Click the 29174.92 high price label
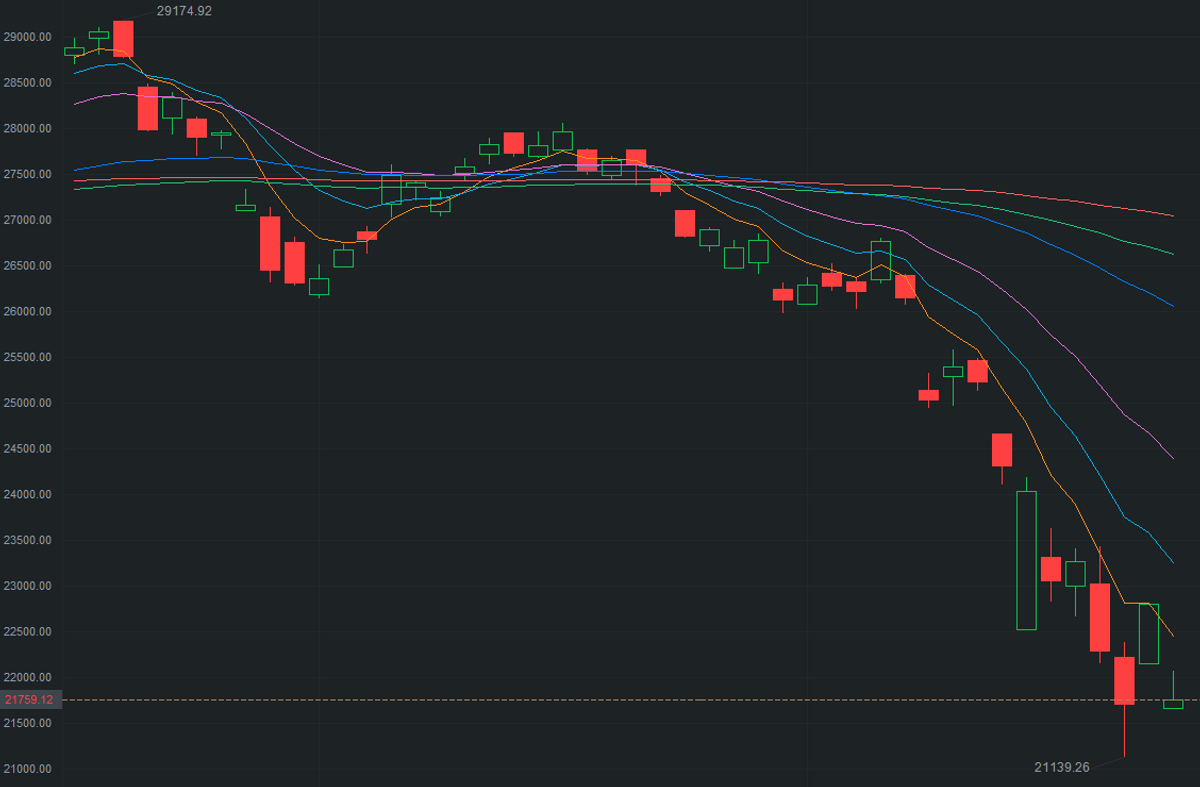1200x787 pixels. [x=184, y=11]
